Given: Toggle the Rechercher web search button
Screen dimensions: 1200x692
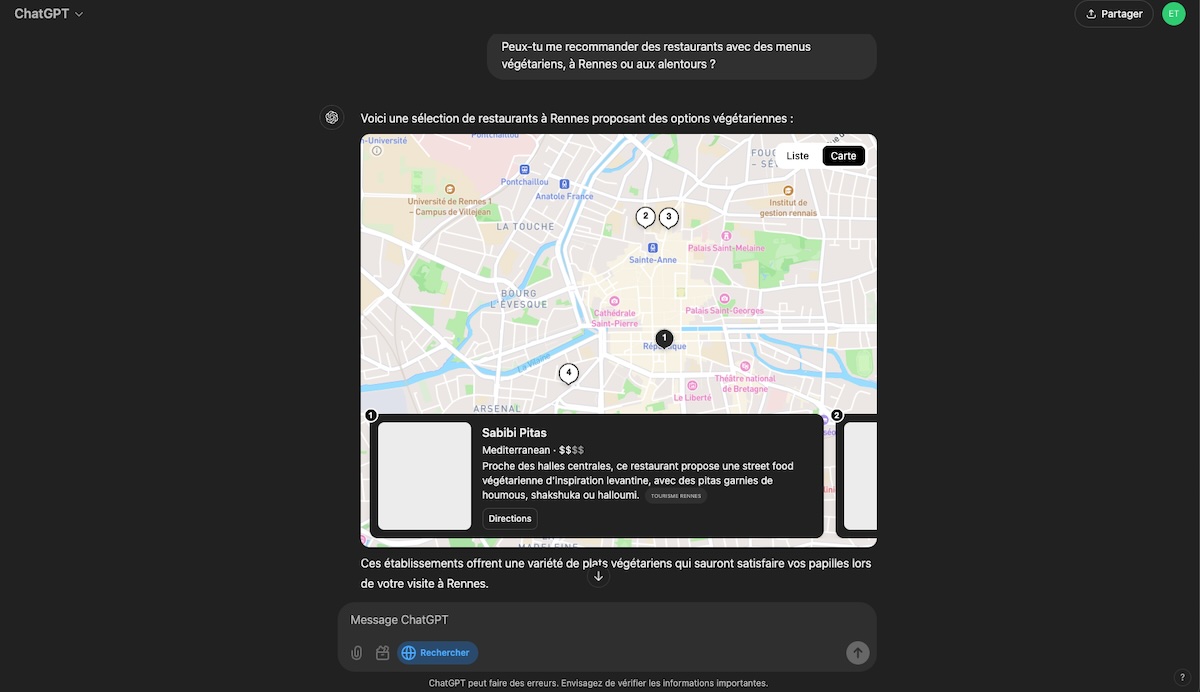Looking at the screenshot, I should [x=437, y=653].
